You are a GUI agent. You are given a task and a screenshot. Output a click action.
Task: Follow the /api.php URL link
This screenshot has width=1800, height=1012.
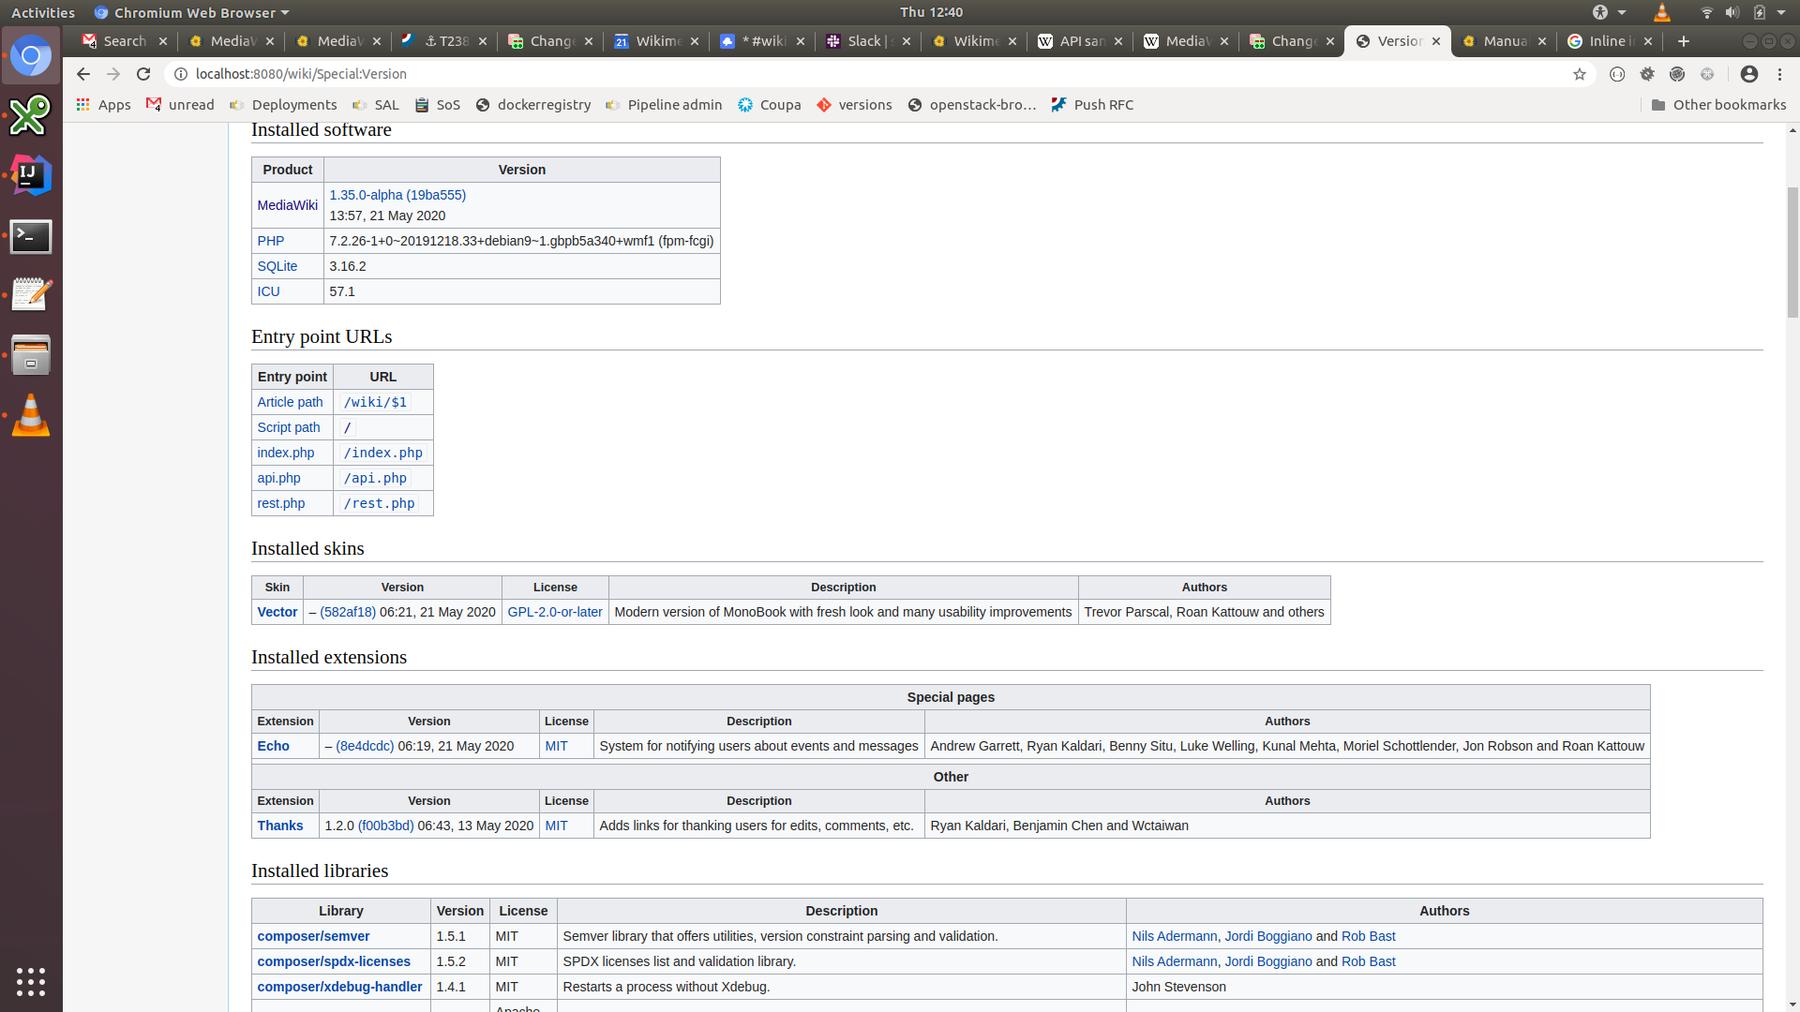coord(375,478)
